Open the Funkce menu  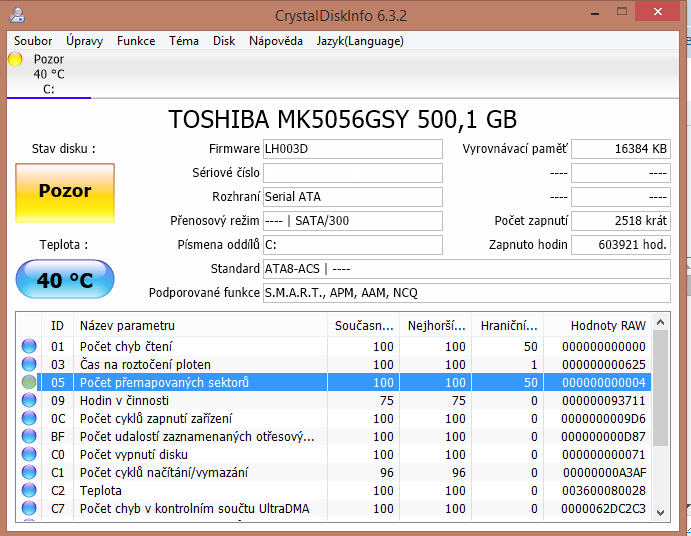[x=136, y=41]
